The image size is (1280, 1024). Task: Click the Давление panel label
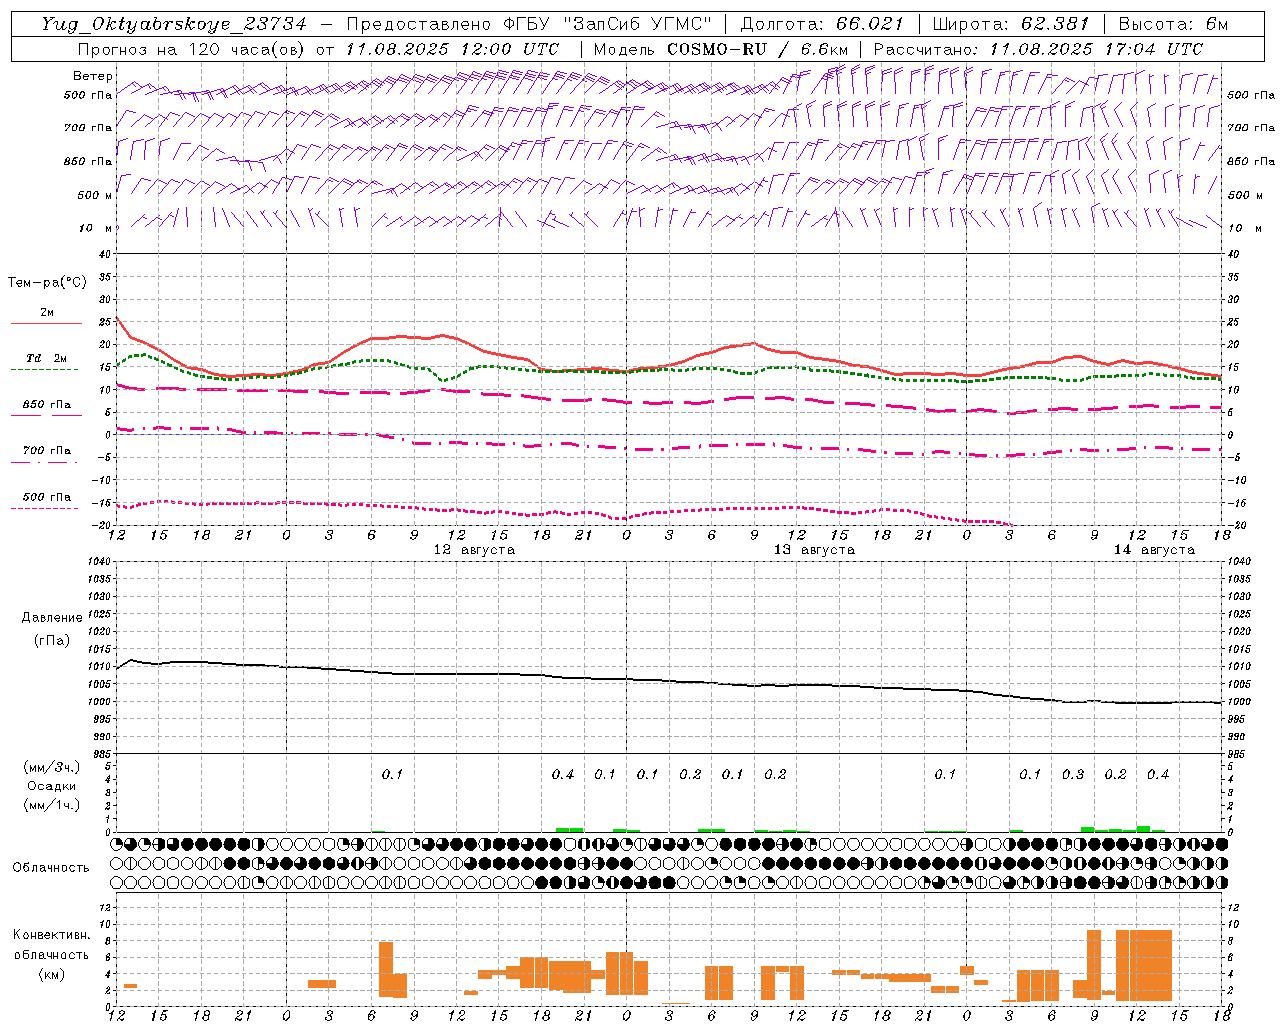(x=52, y=618)
